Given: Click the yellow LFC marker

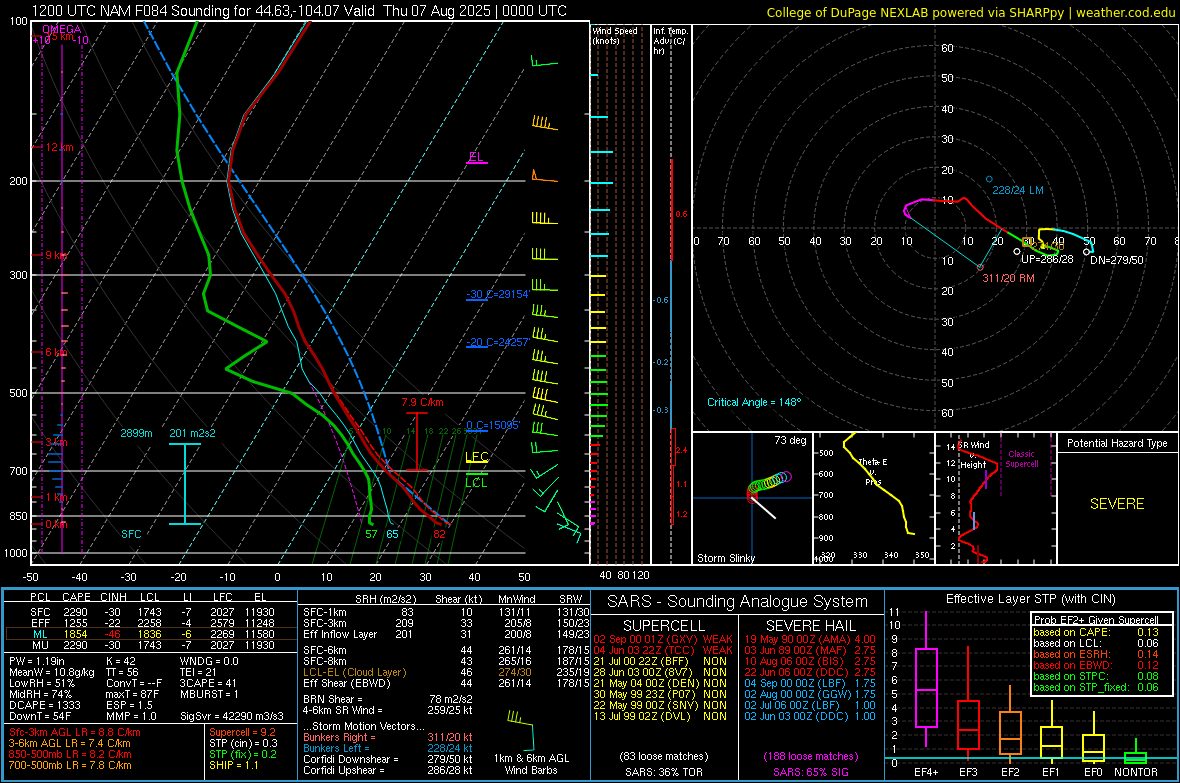Looking at the screenshot, I should click(x=476, y=456).
